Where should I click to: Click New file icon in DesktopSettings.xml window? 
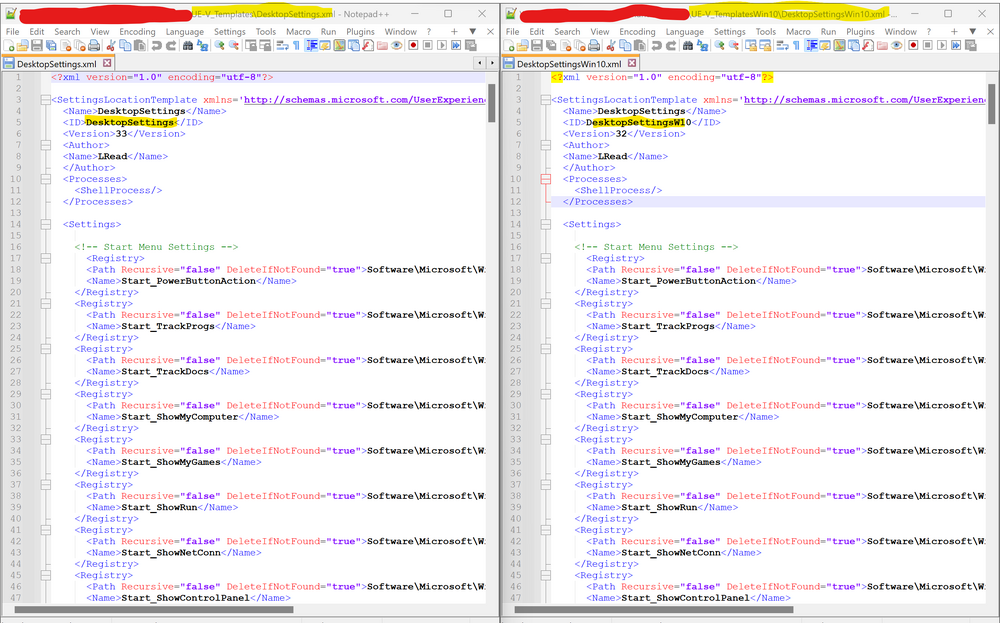pos(8,45)
